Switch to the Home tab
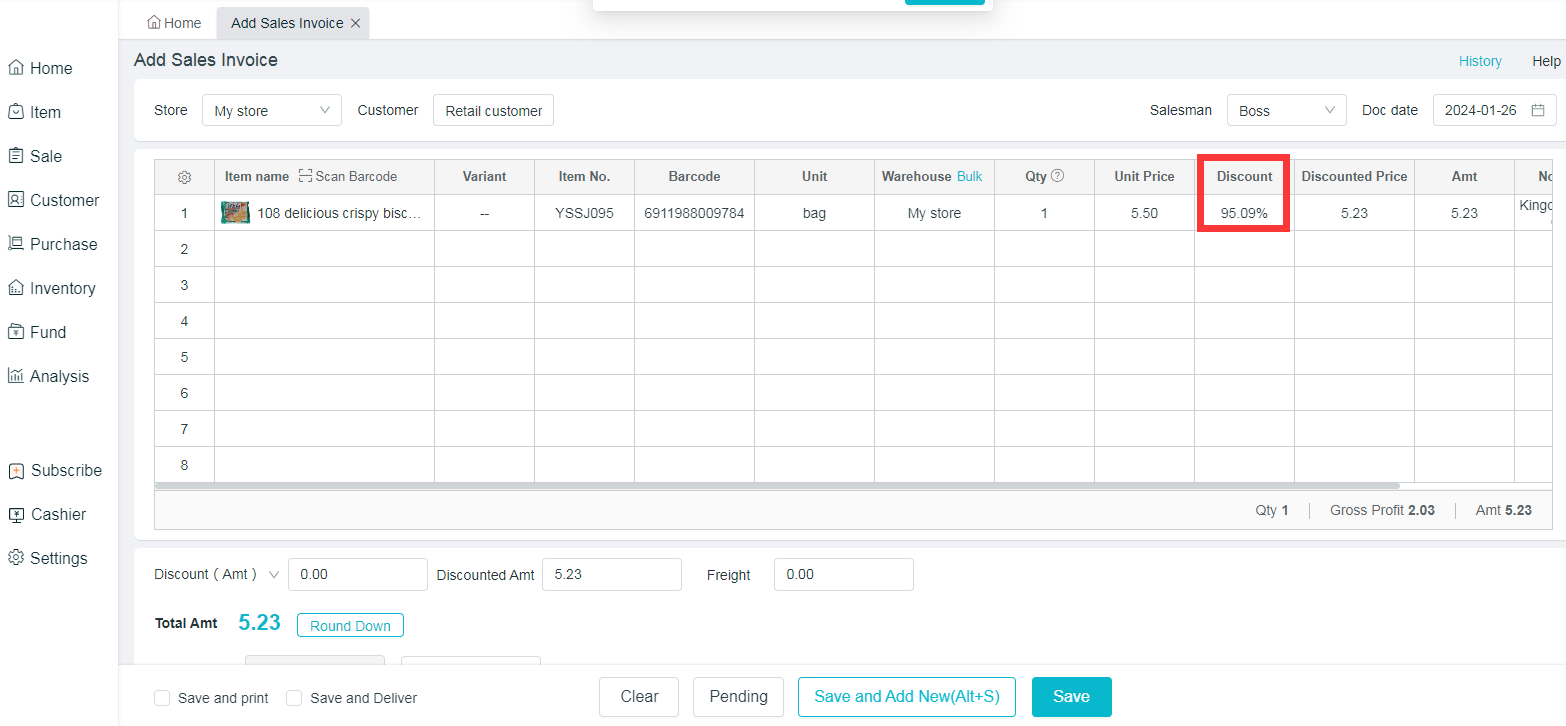This screenshot has width=1566, height=726. point(174,23)
